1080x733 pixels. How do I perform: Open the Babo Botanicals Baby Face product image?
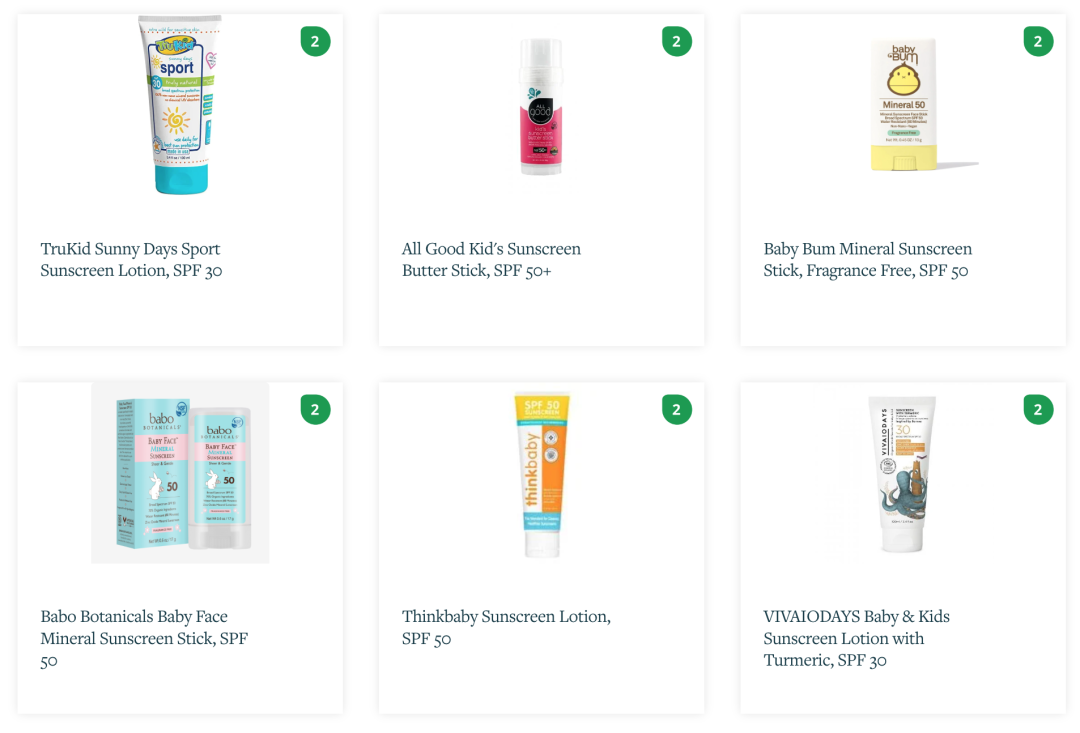click(180, 473)
